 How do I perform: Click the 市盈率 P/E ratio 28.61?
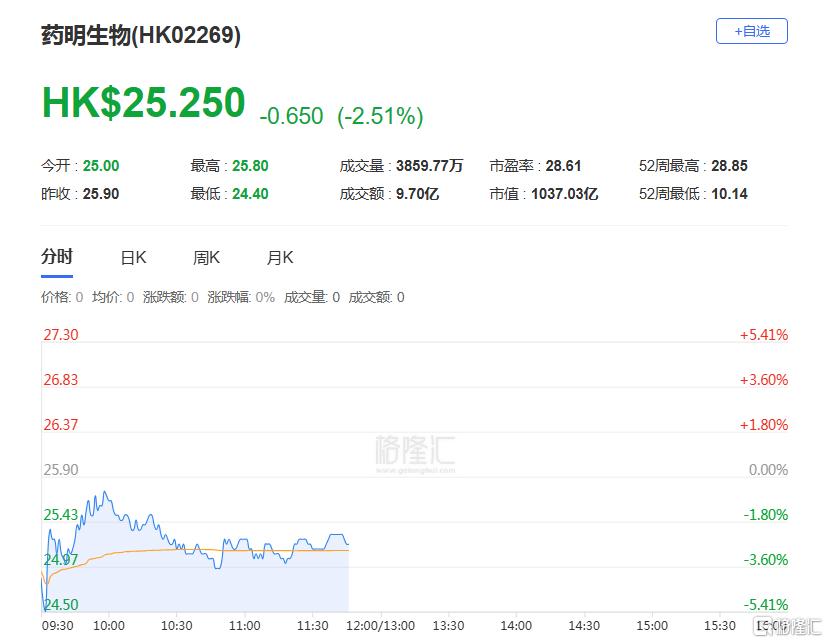(x=563, y=166)
